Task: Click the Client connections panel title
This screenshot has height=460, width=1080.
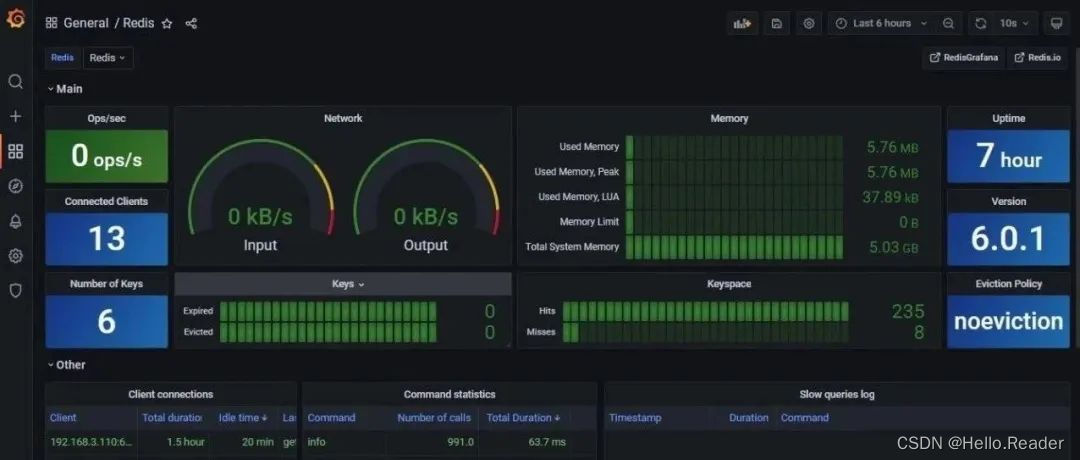Action: [171, 395]
